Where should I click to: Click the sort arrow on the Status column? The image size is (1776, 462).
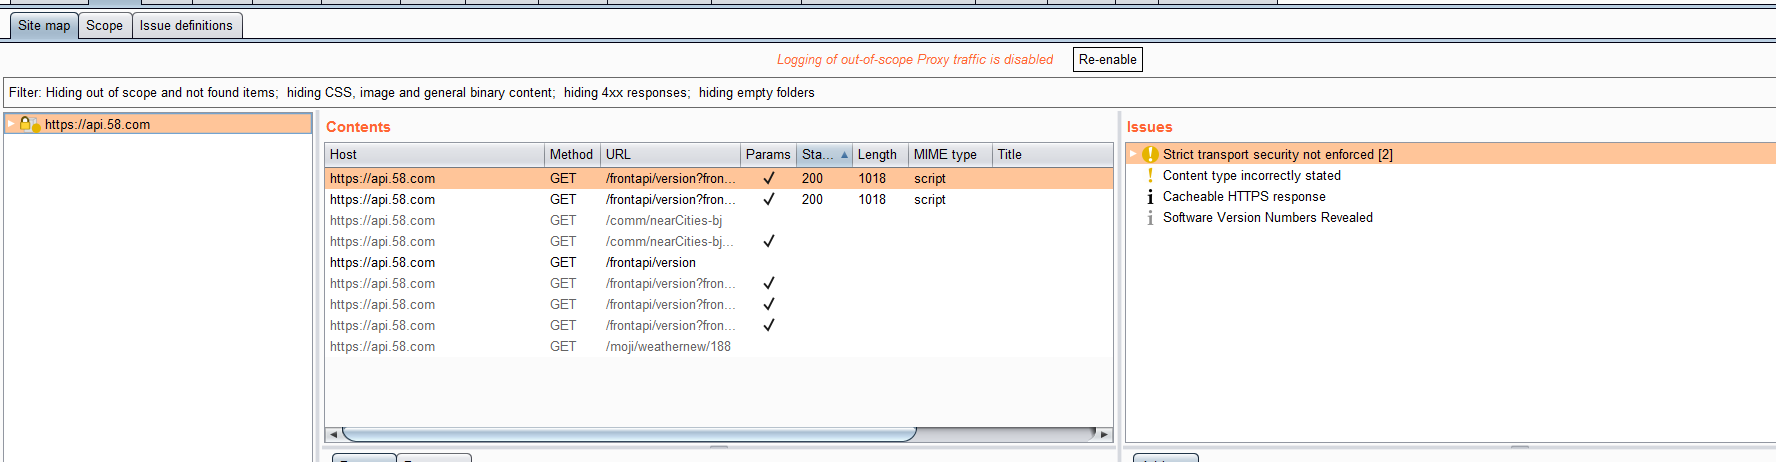844,155
